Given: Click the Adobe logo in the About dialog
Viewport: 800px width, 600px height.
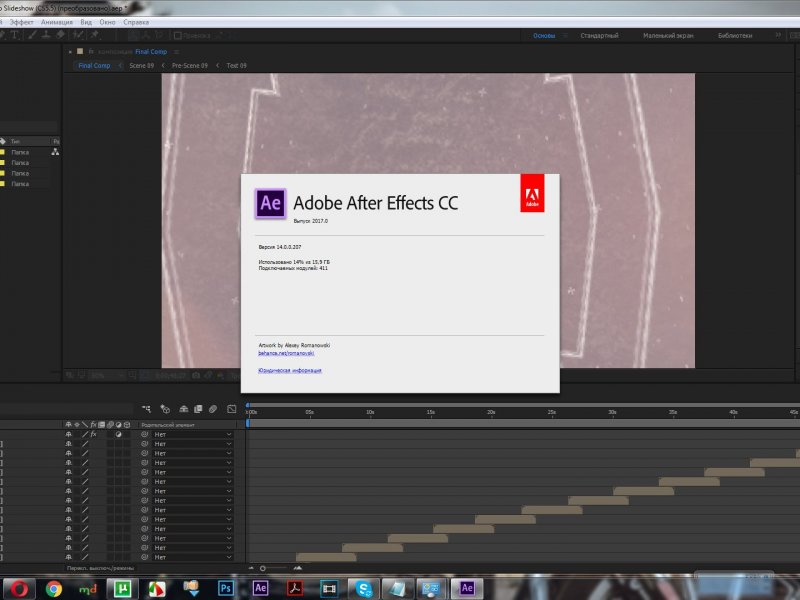Looking at the screenshot, I should click(x=532, y=193).
